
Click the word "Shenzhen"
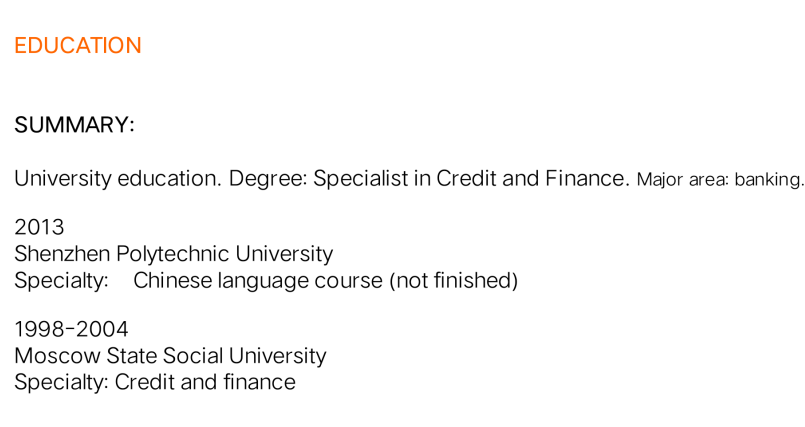pyautogui.click(x=62, y=254)
